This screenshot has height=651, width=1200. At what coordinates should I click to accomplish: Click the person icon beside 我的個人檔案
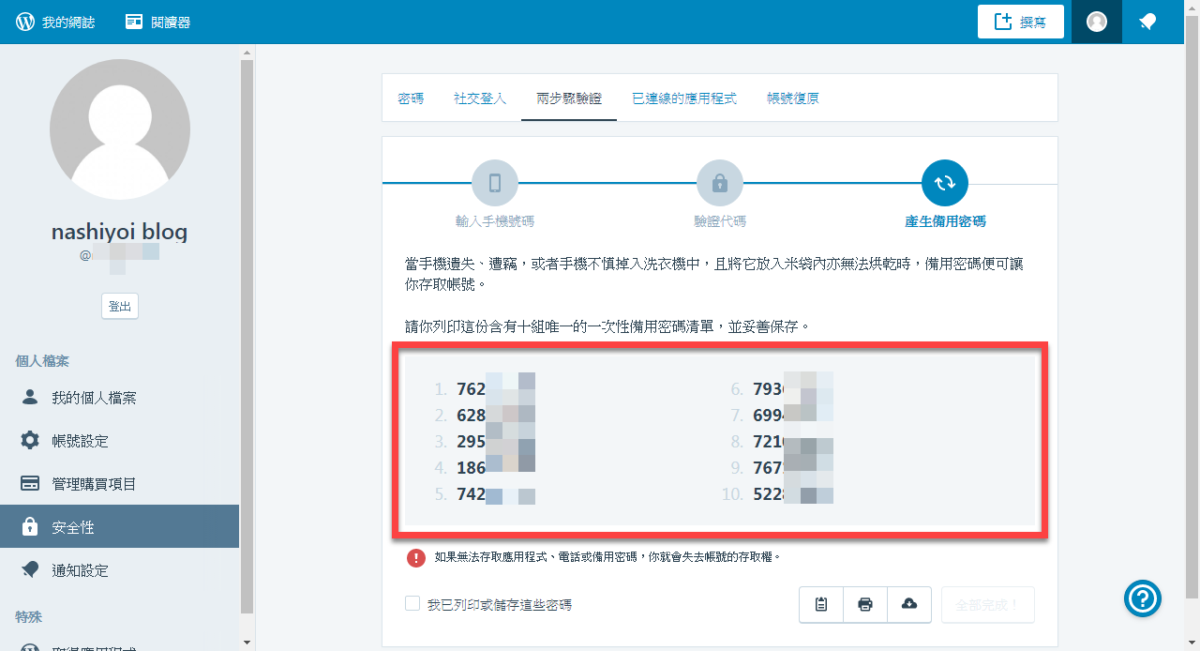pos(30,397)
